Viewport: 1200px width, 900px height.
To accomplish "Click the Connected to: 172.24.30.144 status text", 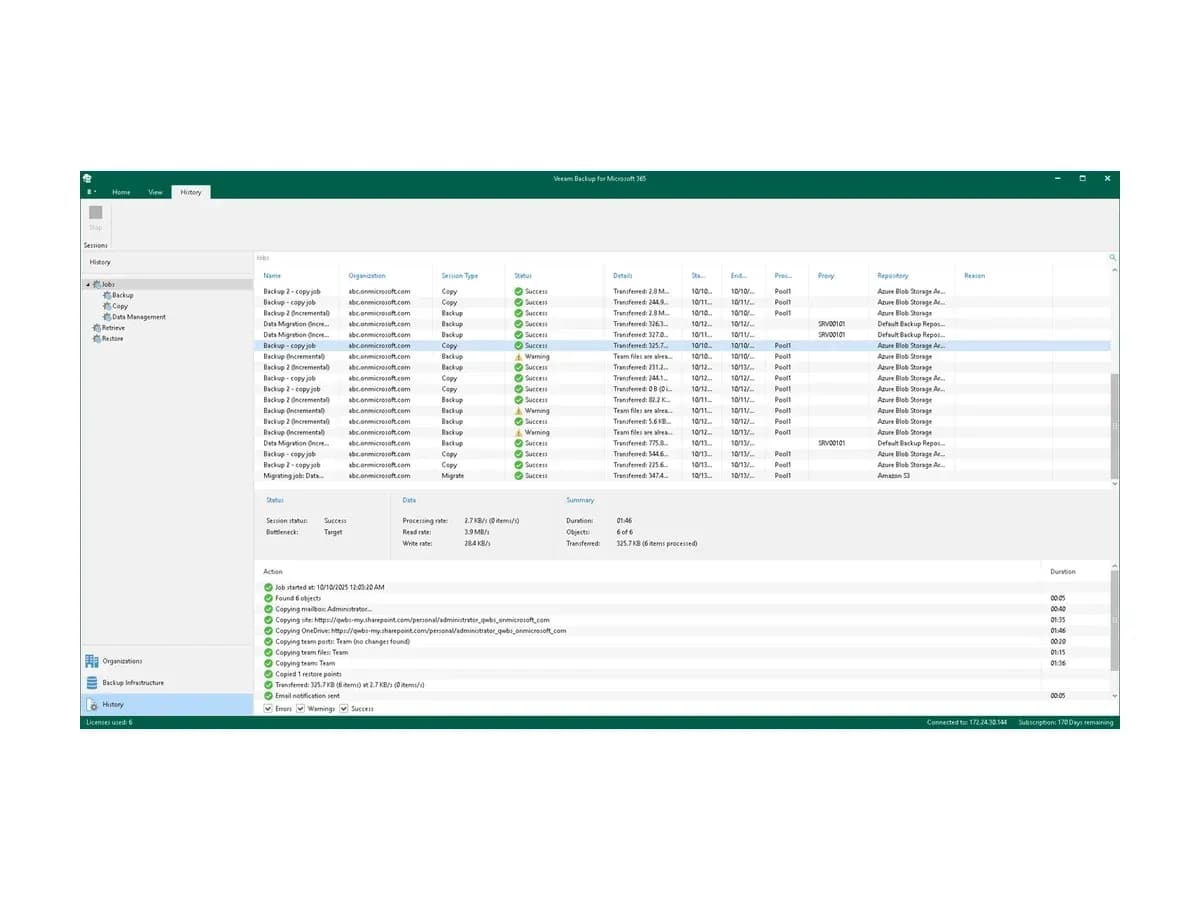I will (968, 722).
